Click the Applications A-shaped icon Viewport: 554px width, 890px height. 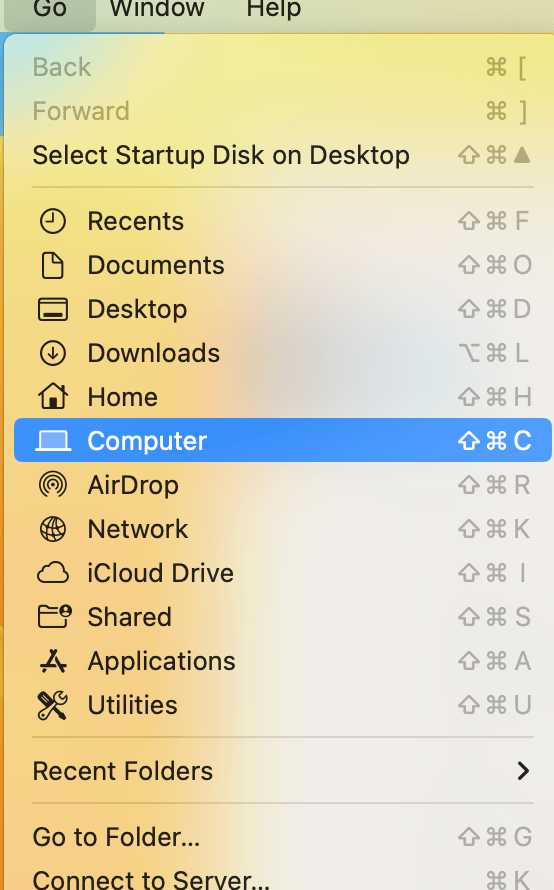coord(53,661)
